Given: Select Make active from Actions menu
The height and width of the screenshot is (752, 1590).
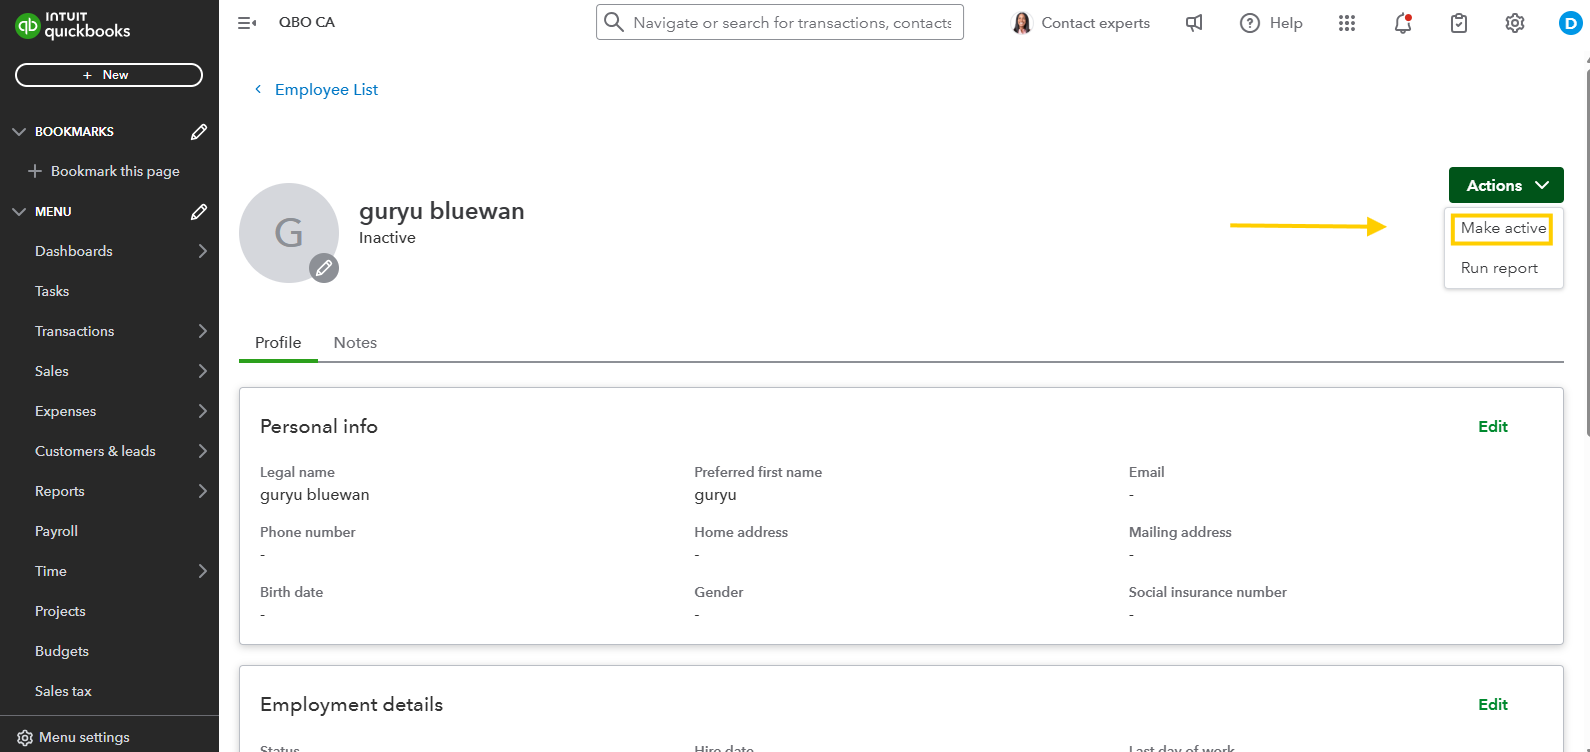Looking at the screenshot, I should [1502, 228].
